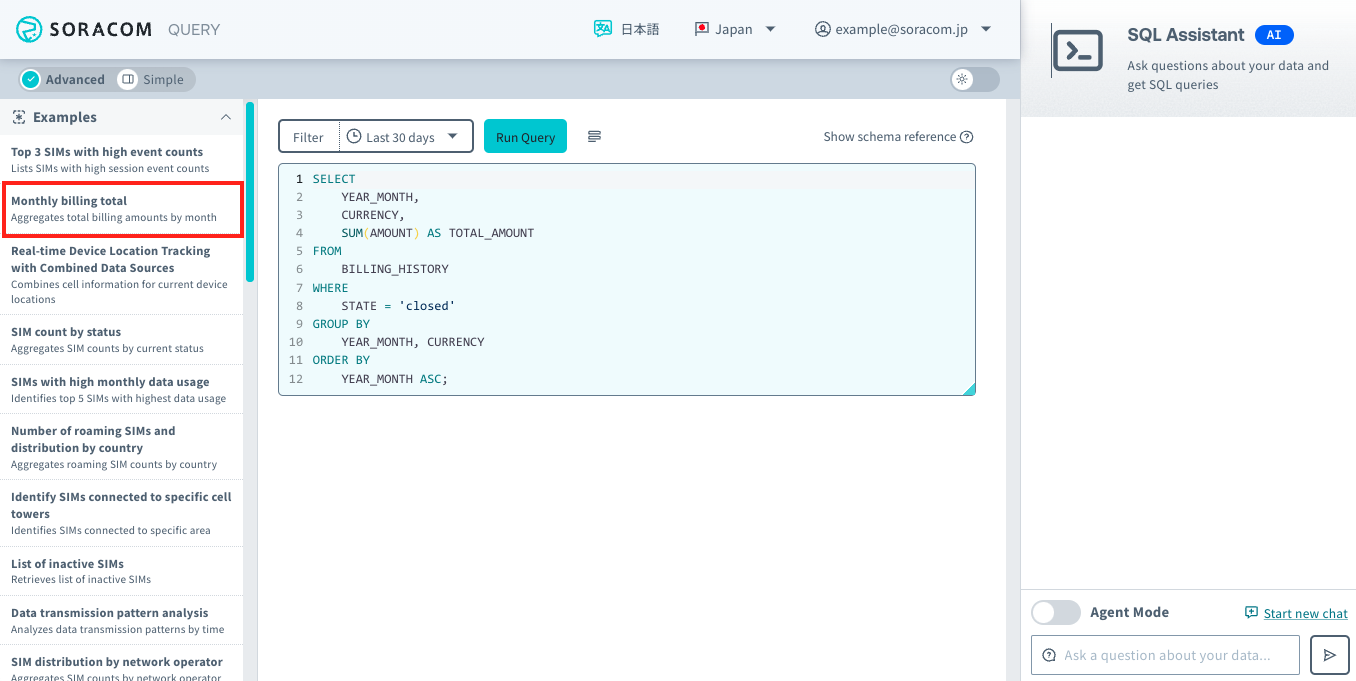Enable the dark theme toggle
The height and width of the screenshot is (681, 1356).
973,79
